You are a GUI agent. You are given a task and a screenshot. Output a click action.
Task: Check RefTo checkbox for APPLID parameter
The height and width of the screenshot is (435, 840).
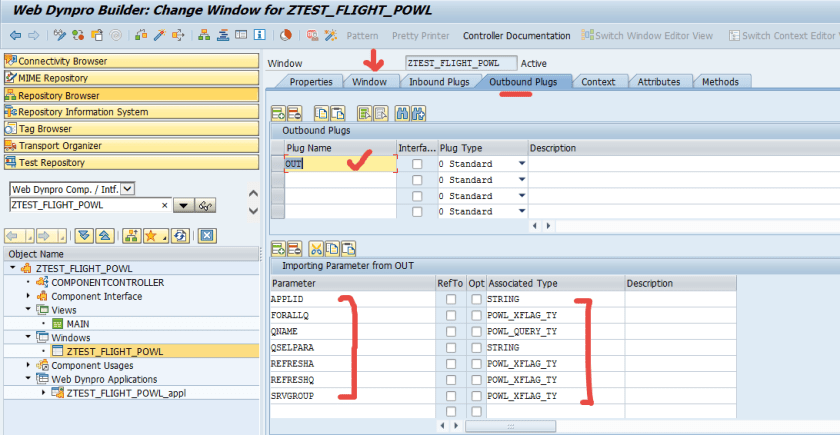pyautogui.click(x=452, y=300)
